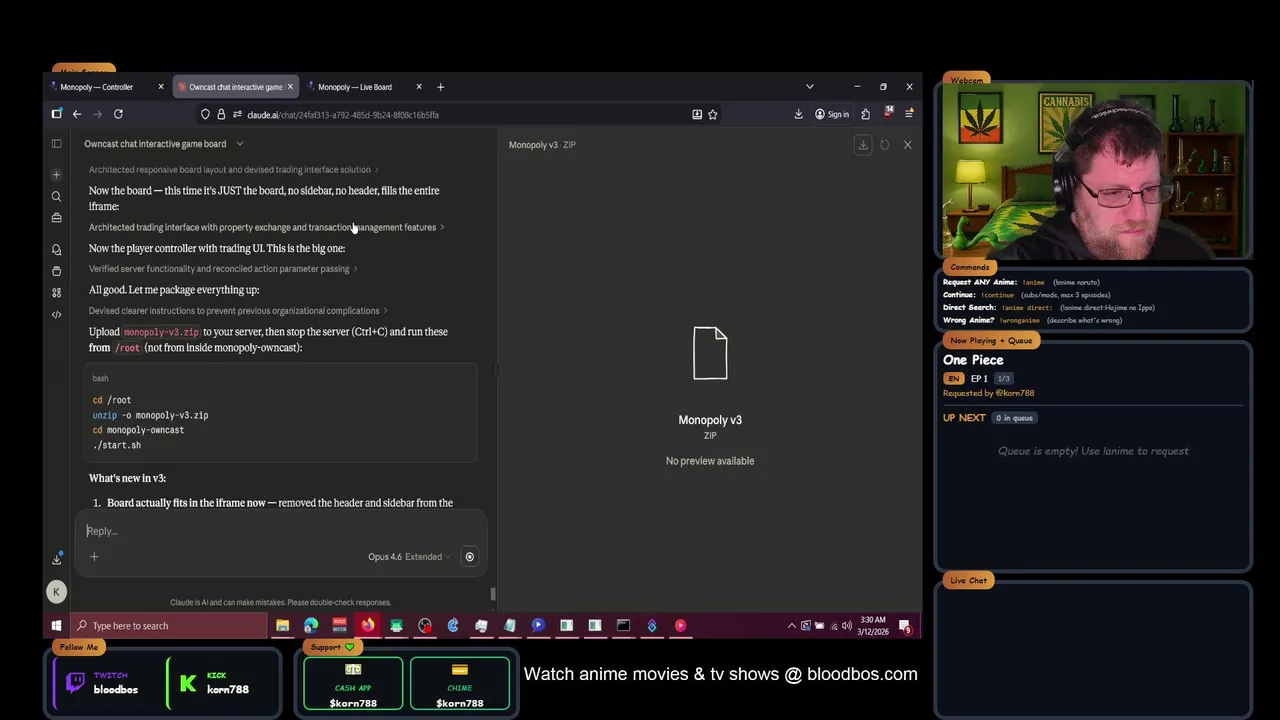The height and width of the screenshot is (720, 1280).
Task: Click the 'What's new in v3:' heading
Action: click(127, 478)
